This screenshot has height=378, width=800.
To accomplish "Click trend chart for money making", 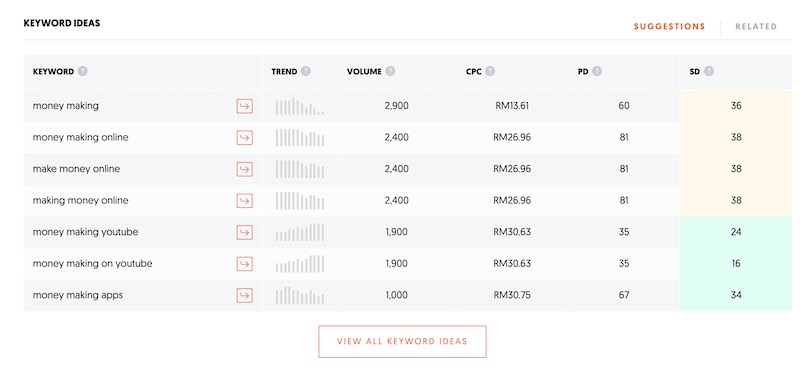I will [x=300, y=106].
